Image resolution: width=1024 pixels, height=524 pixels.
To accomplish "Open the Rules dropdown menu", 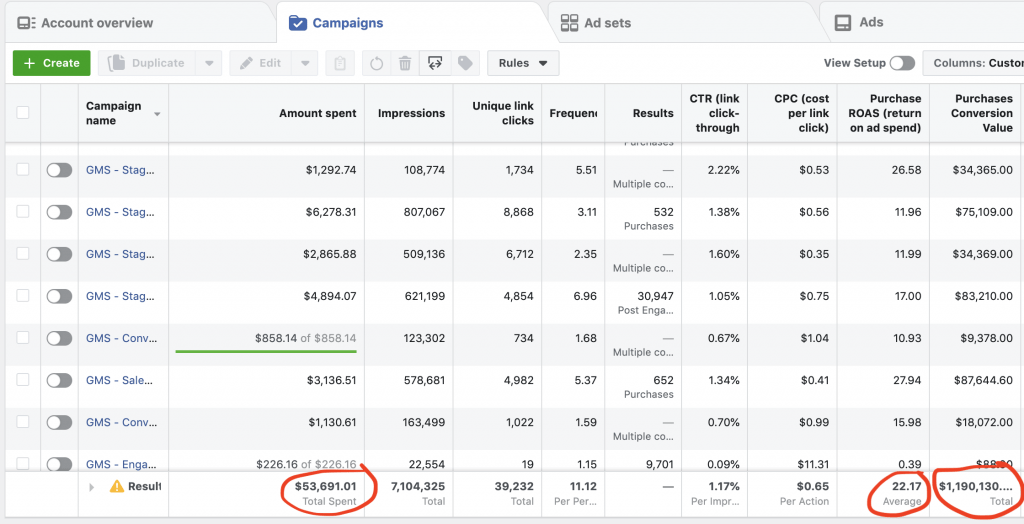I will coord(524,63).
